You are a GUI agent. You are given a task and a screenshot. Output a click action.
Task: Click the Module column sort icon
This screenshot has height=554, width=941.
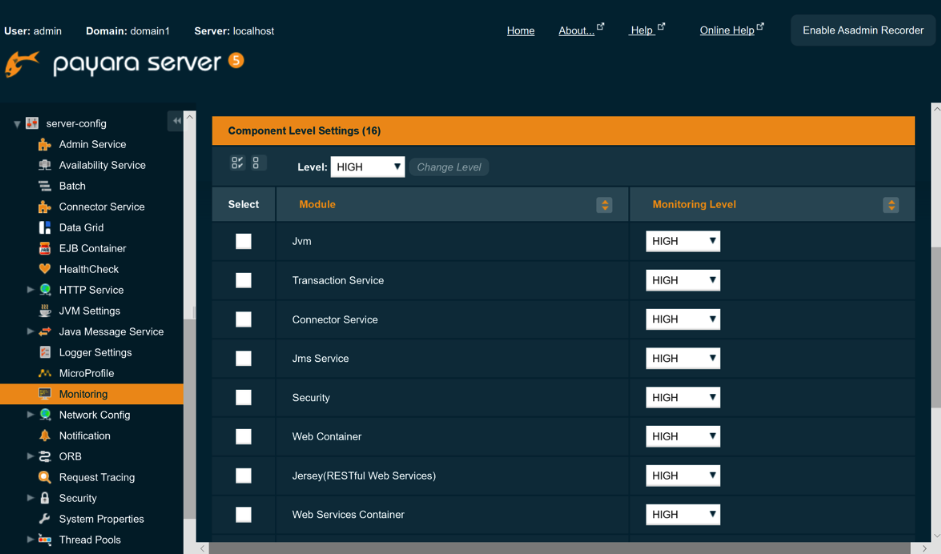[604, 205]
